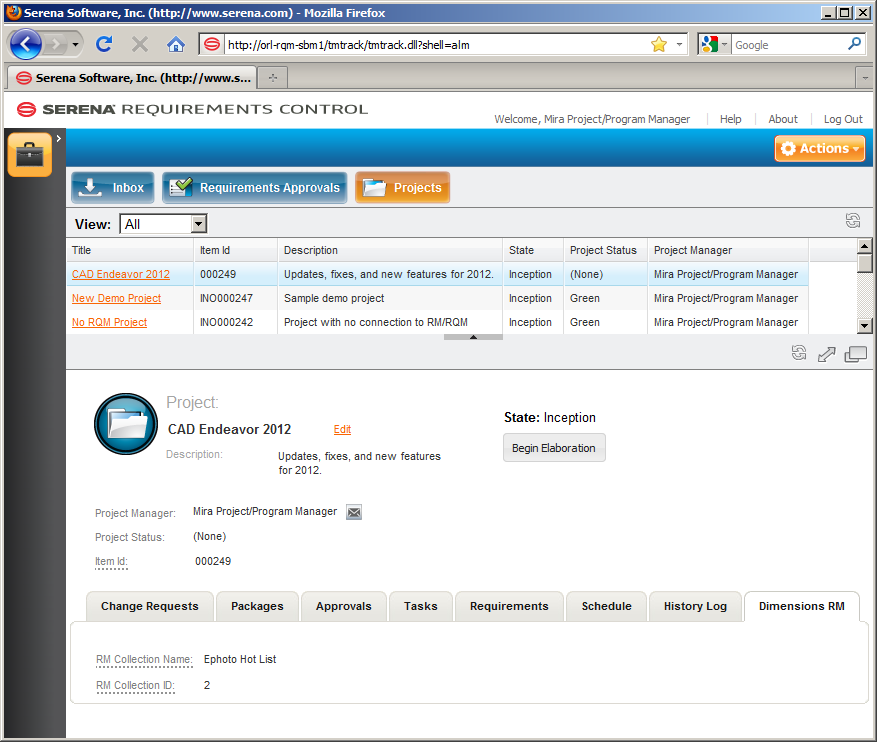Open the back/forward history dropdown arrow
Viewport: 877px width, 742px height.
(x=76, y=44)
